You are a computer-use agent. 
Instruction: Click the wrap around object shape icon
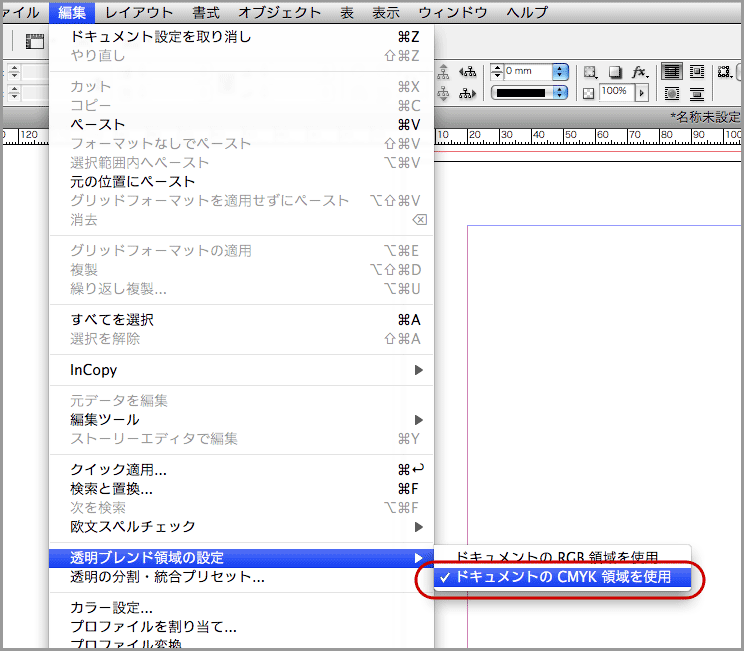tap(672, 93)
